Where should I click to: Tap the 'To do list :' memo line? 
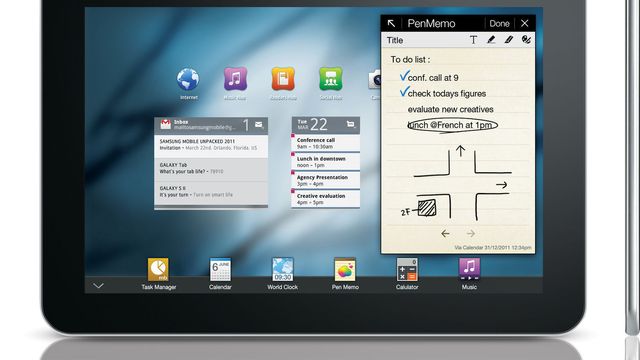(410, 60)
